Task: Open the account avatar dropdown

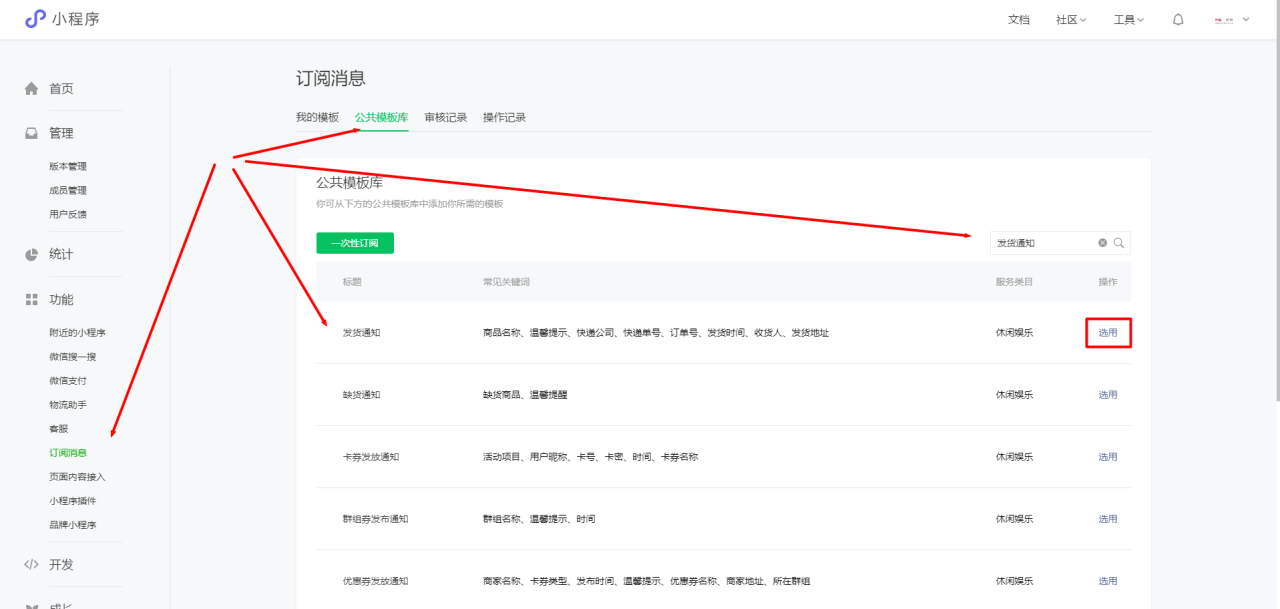Action: click(x=1232, y=20)
